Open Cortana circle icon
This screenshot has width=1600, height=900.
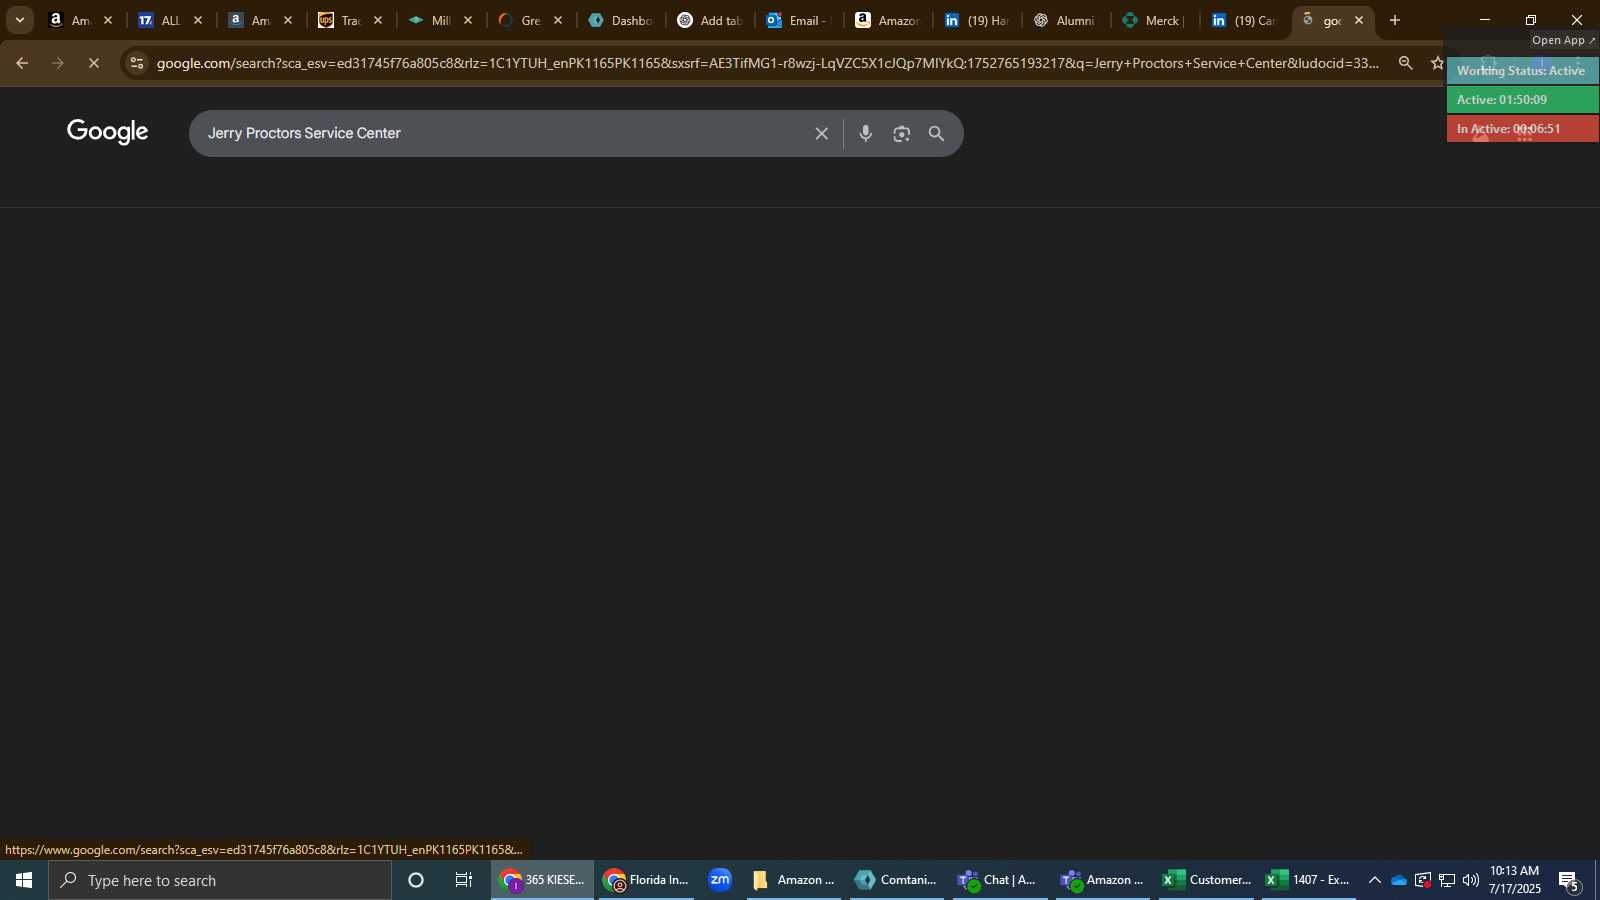(x=416, y=880)
